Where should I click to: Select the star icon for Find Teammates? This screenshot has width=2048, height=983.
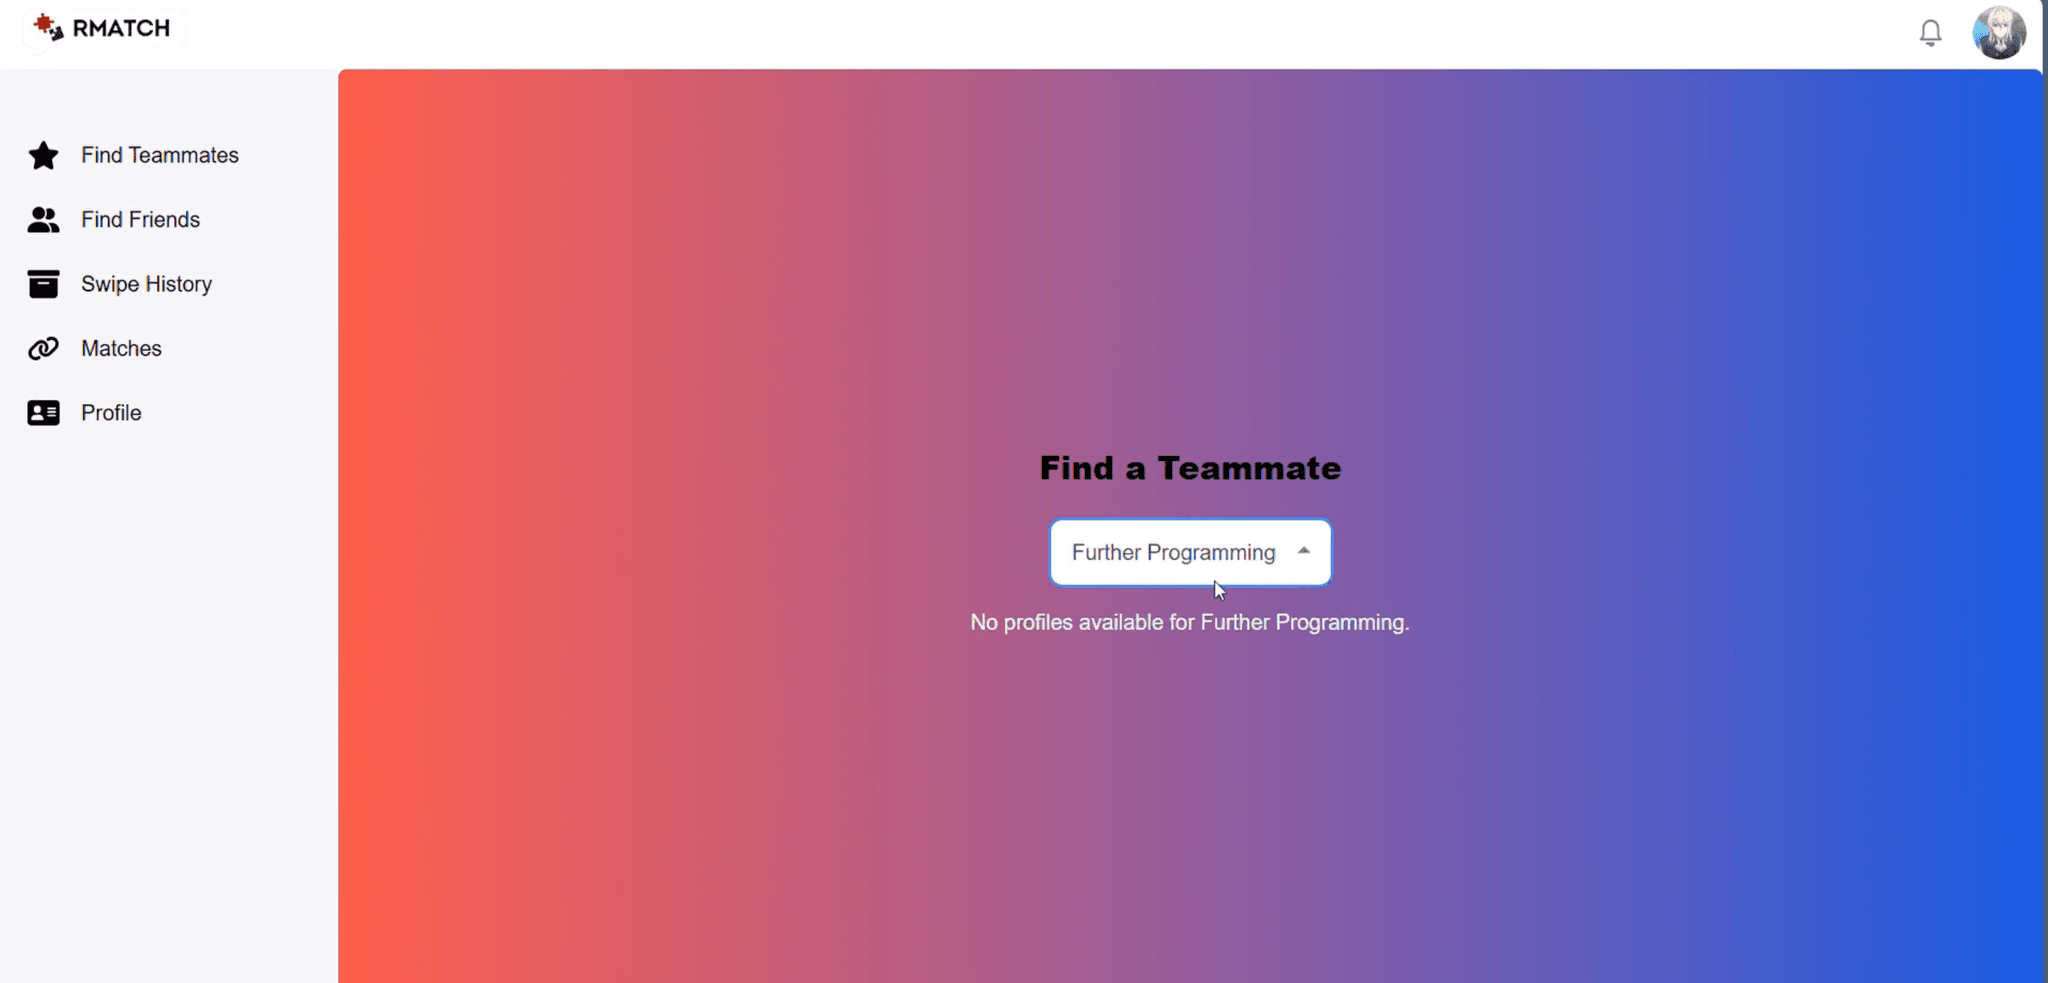coord(42,156)
